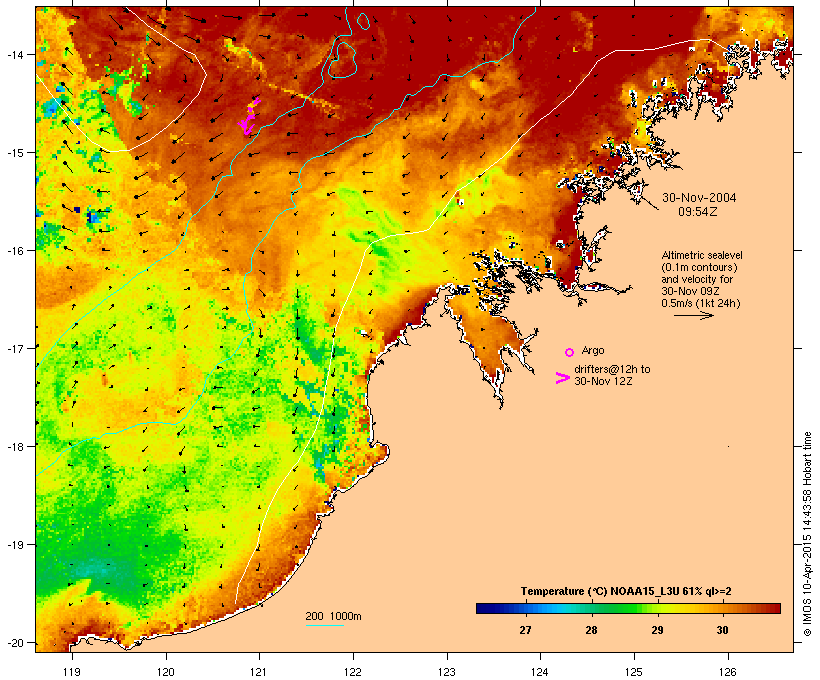Click the 28 colorbar tick label
This screenshot has height=680, width=820.
(591, 630)
